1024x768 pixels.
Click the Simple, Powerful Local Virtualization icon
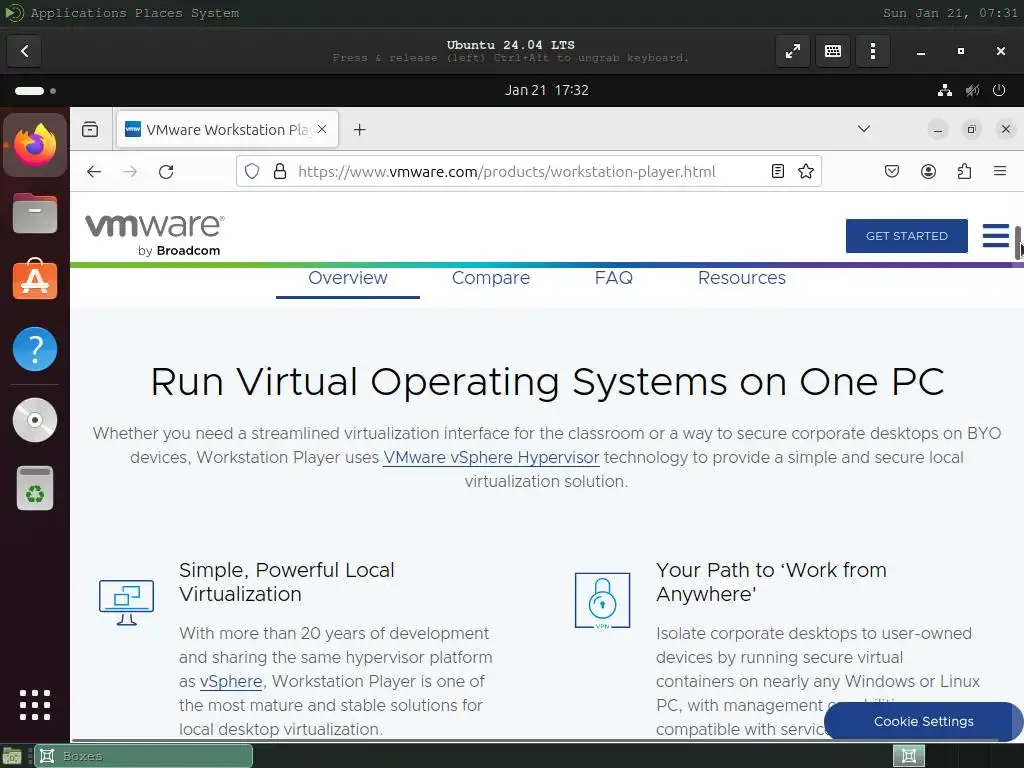pyautogui.click(x=126, y=601)
